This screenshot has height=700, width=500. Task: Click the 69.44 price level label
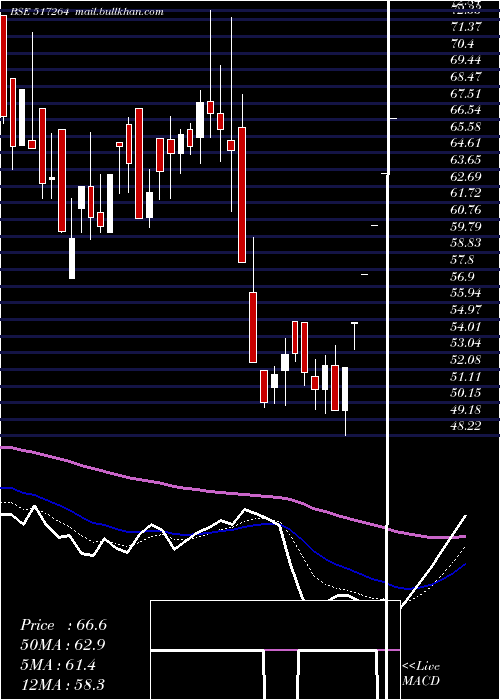[x=466, y=60]
